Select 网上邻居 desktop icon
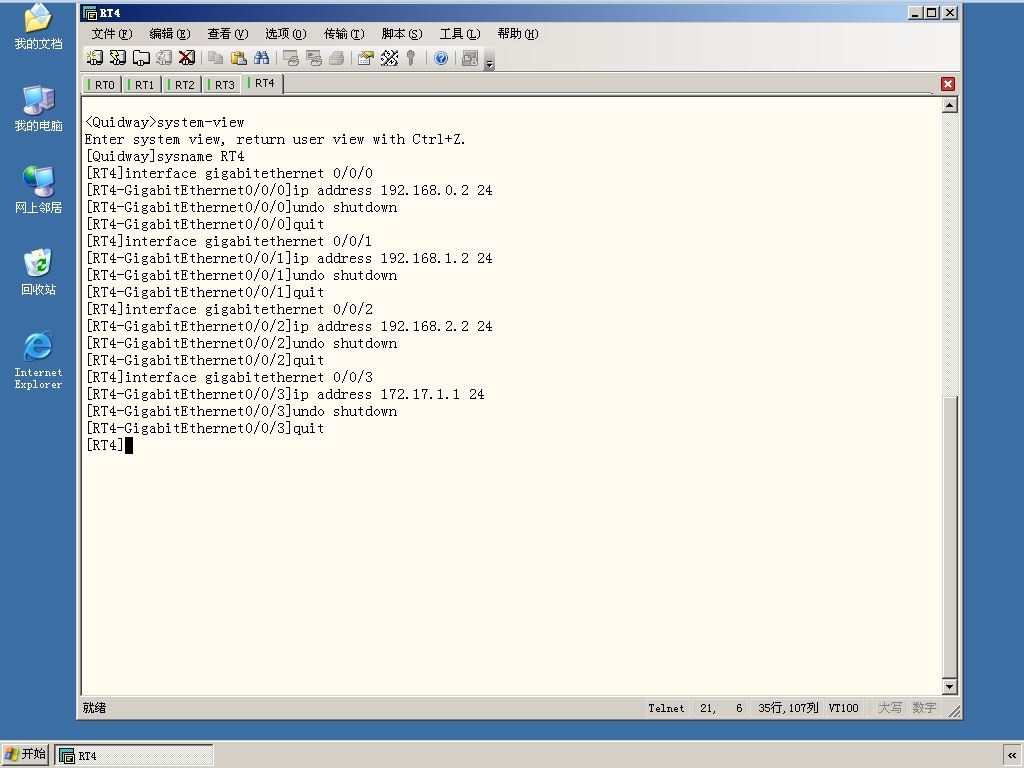The image size is (1024, 768). tap(39, 190)
